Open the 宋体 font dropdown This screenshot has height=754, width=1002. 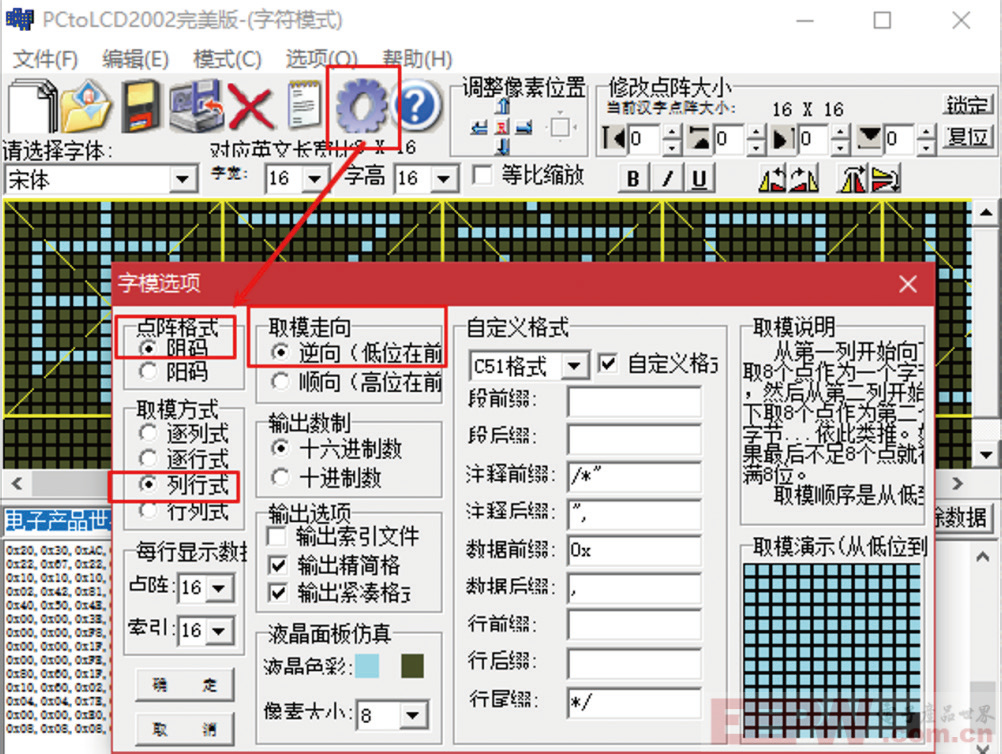click(182, 180)
